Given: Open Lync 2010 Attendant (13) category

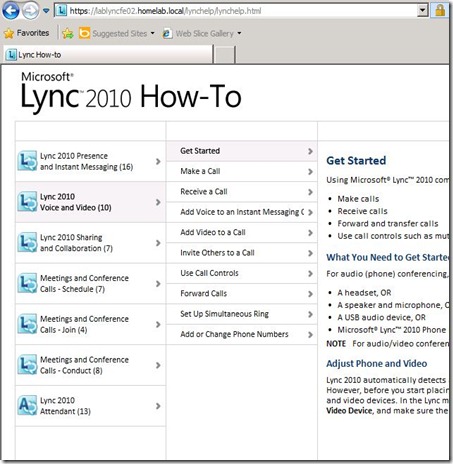Looking at the screenshot, I should (x=91, y=406).
